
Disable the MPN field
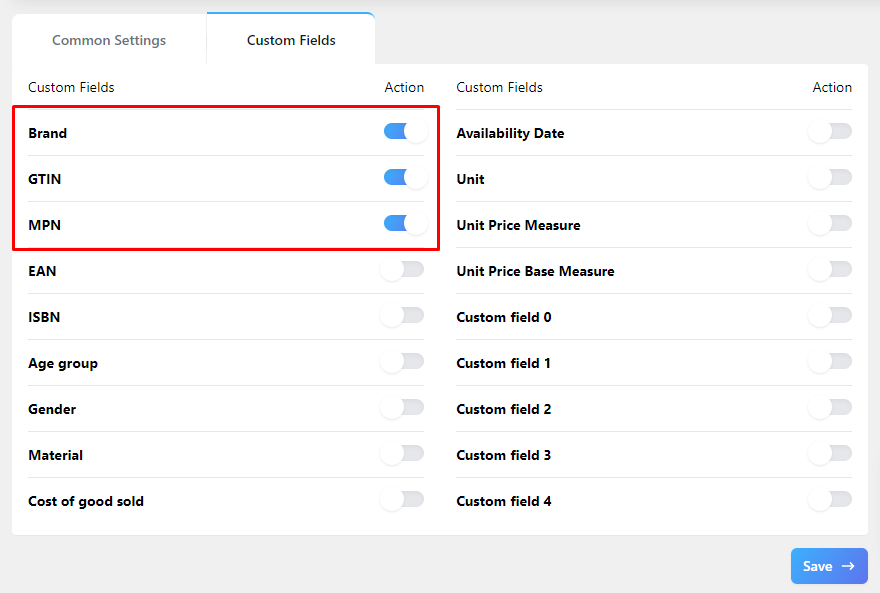point(405,223)
